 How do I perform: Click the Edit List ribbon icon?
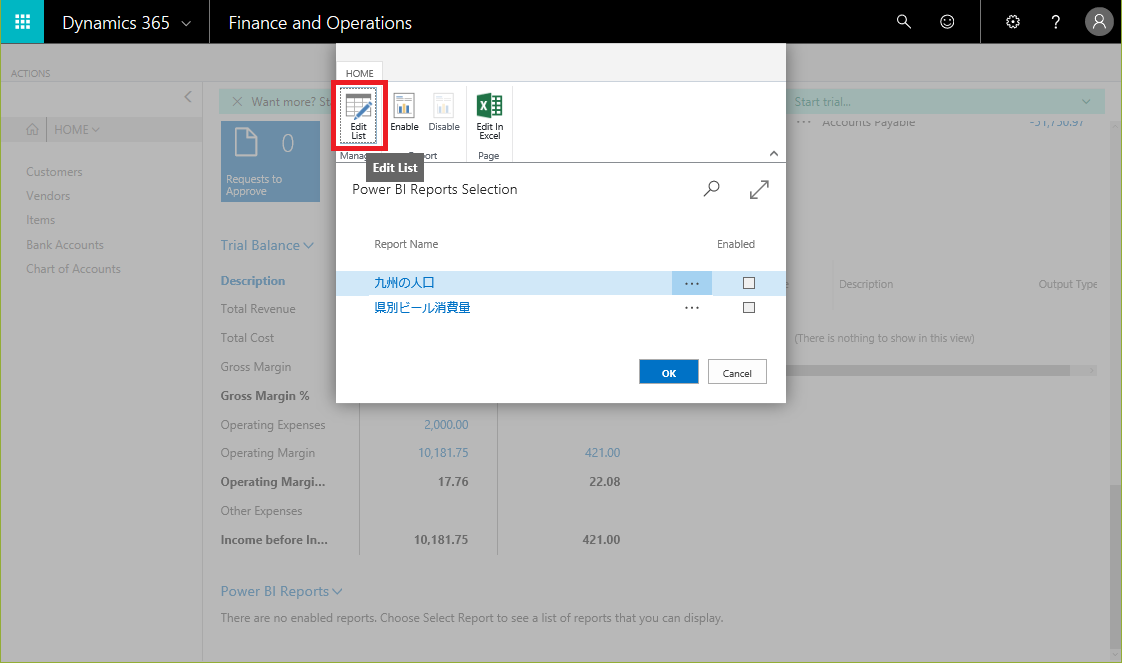[358, 116]
